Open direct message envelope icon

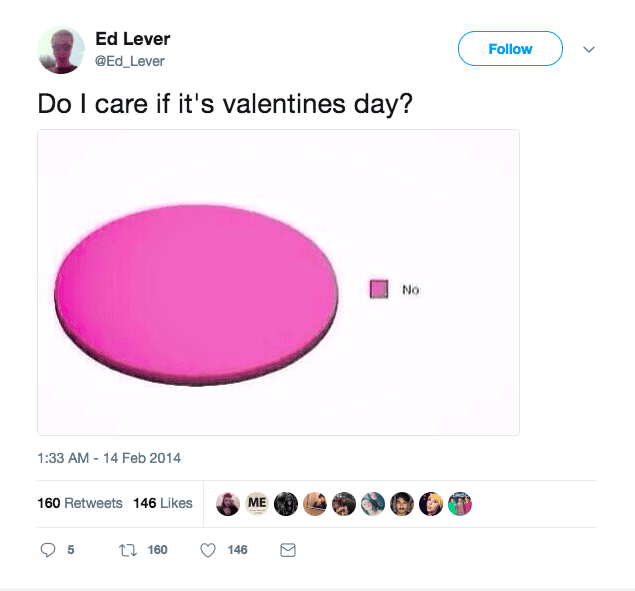(288, 550)
